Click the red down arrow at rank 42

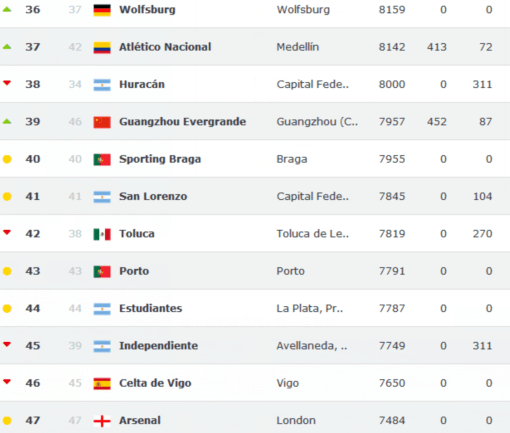(x=7, y=232)
